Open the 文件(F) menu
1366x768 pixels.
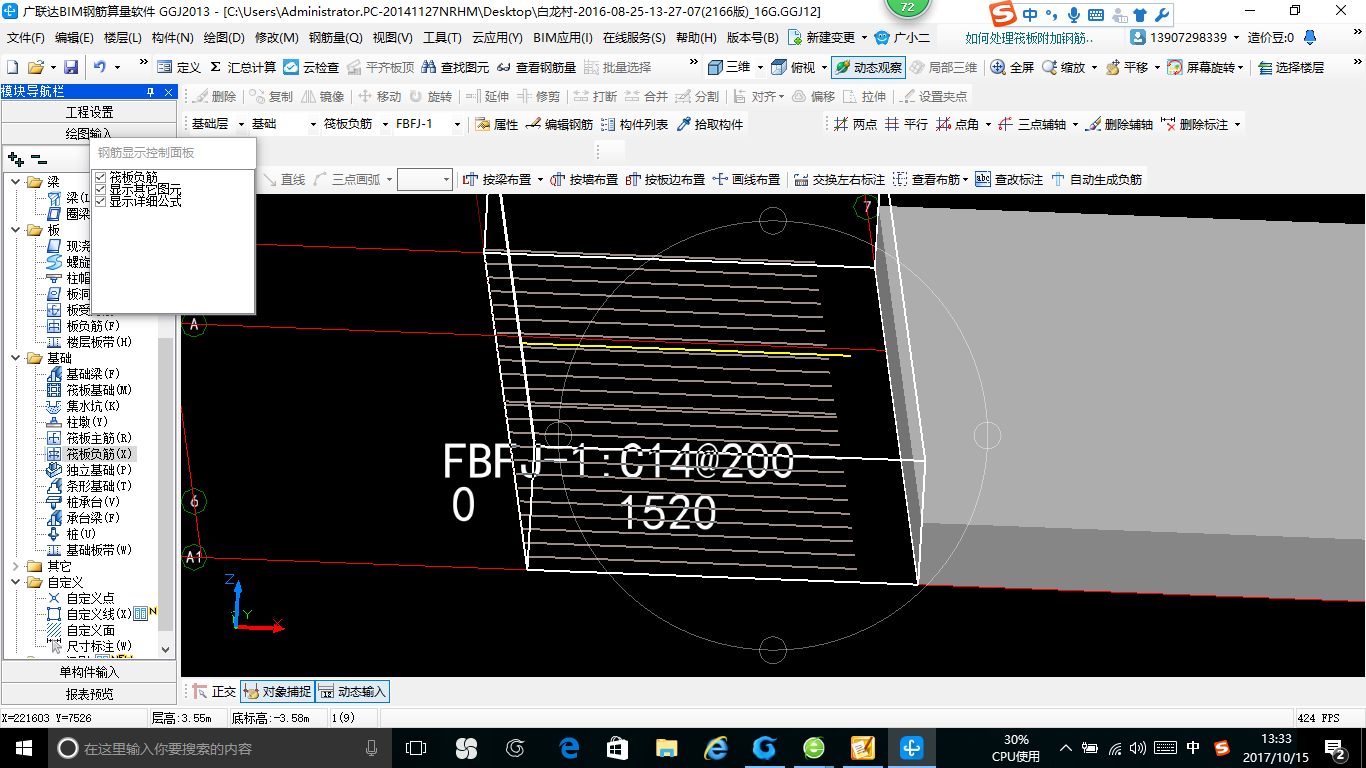(25, 38)
